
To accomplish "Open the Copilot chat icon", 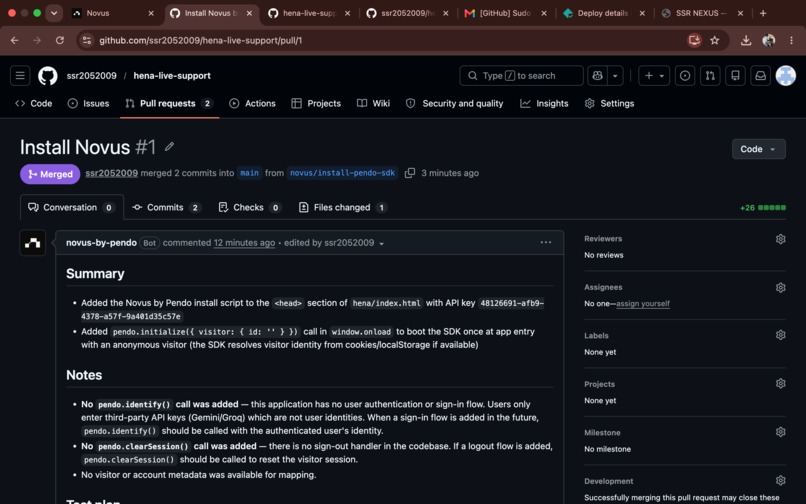I will (597, 76).
